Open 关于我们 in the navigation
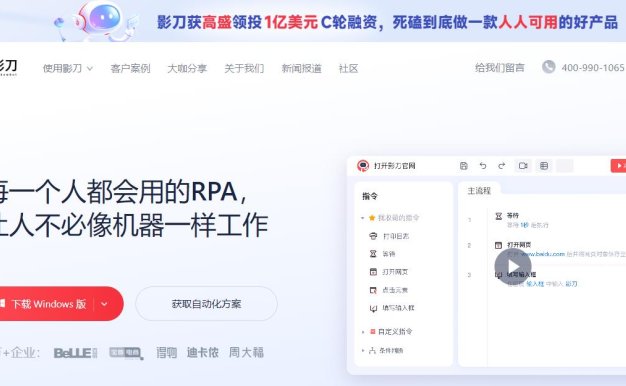 244,68
